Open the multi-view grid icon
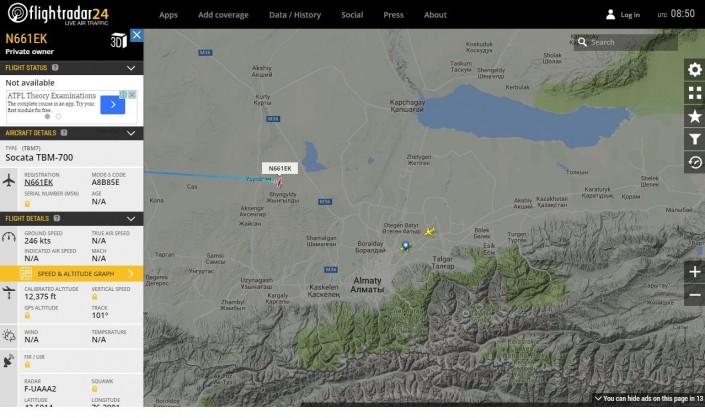This screenshot has height=418, width=705. [x=695, y=92]
